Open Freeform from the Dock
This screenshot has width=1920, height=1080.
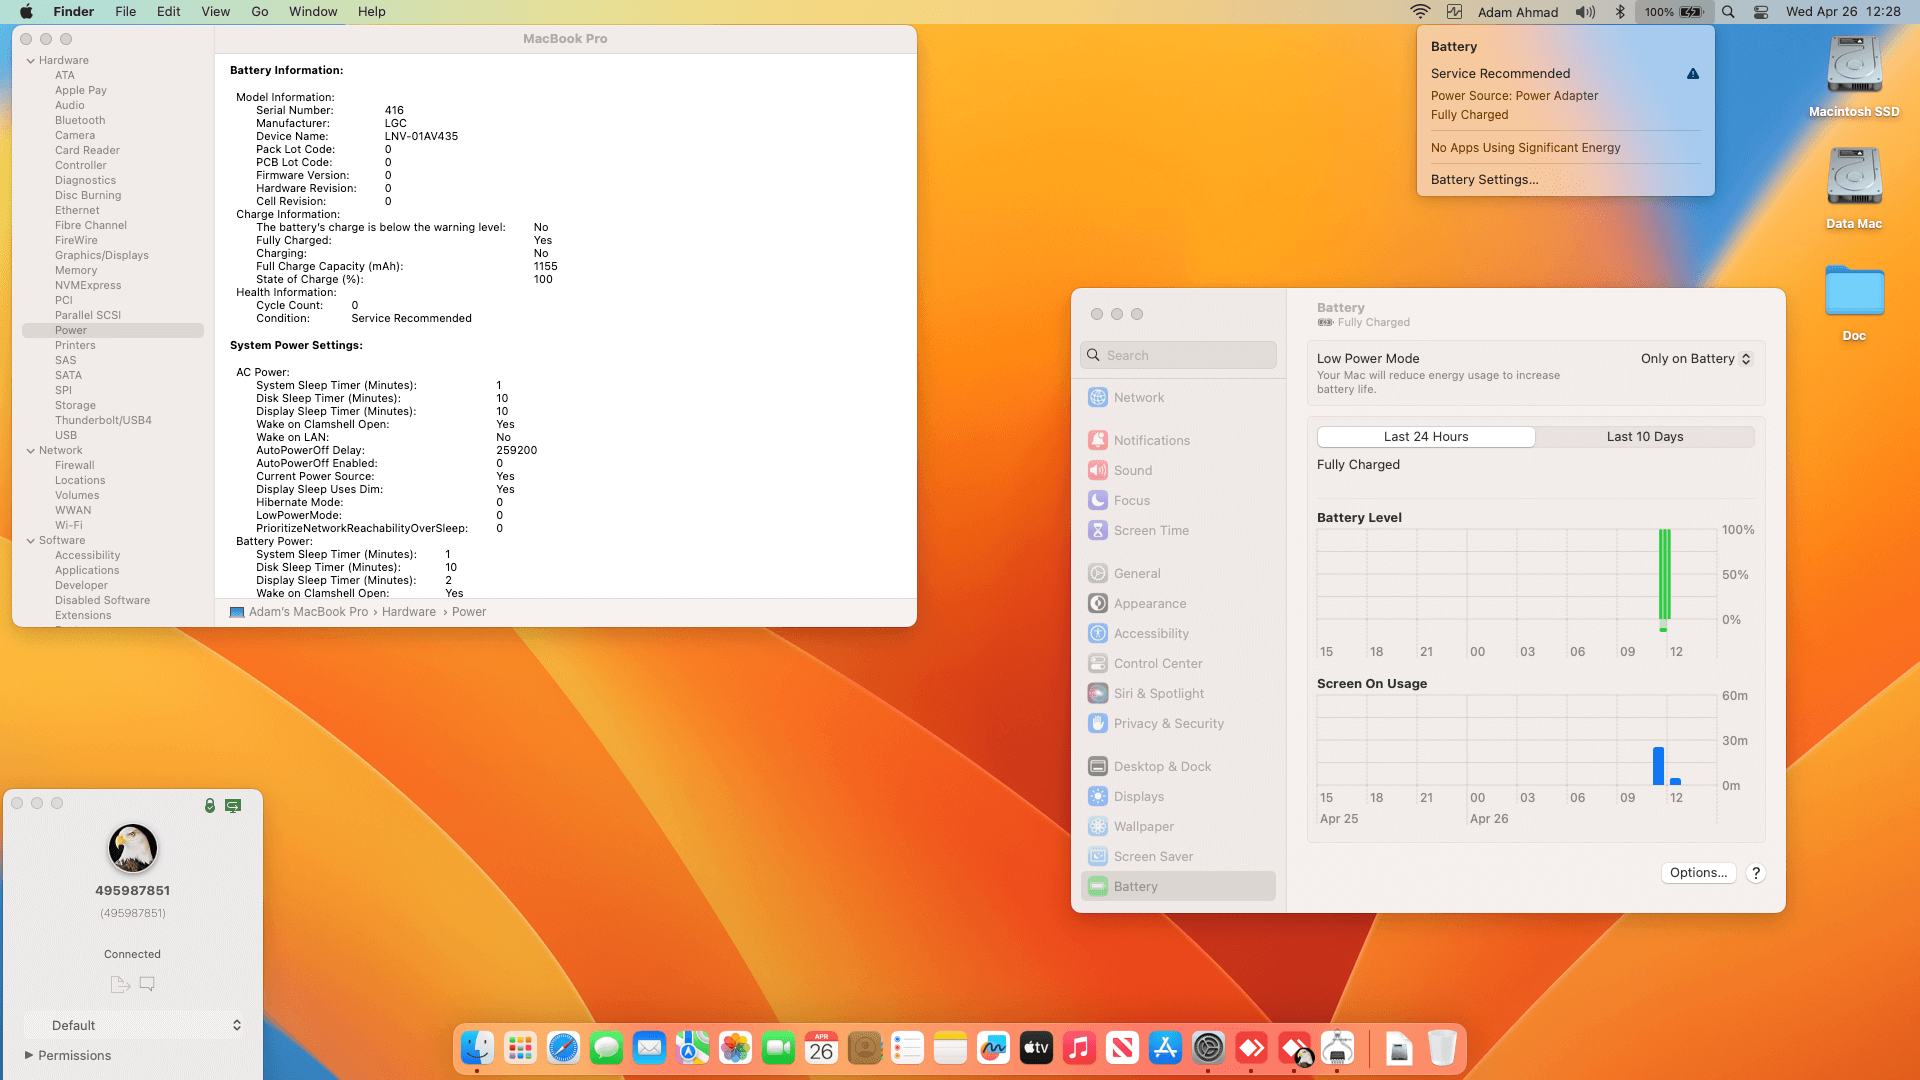tap(993, 1048)
